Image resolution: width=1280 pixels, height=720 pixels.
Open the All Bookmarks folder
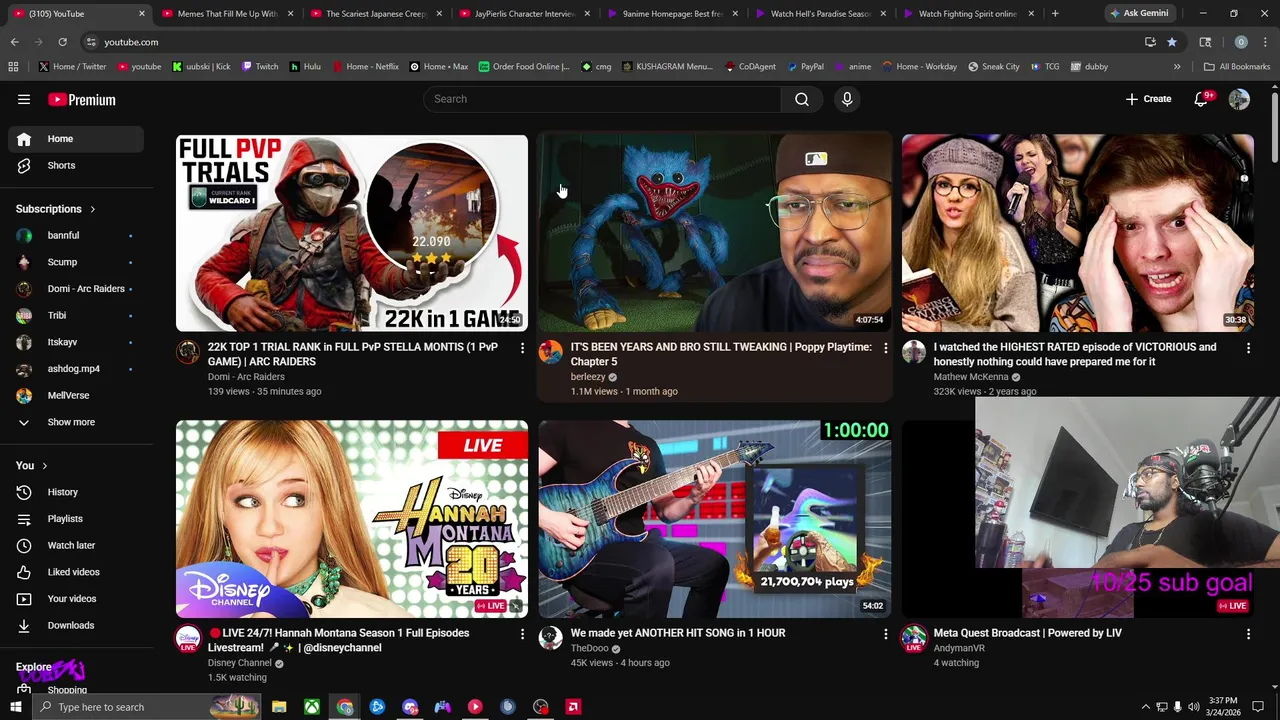pos(1237,66)
